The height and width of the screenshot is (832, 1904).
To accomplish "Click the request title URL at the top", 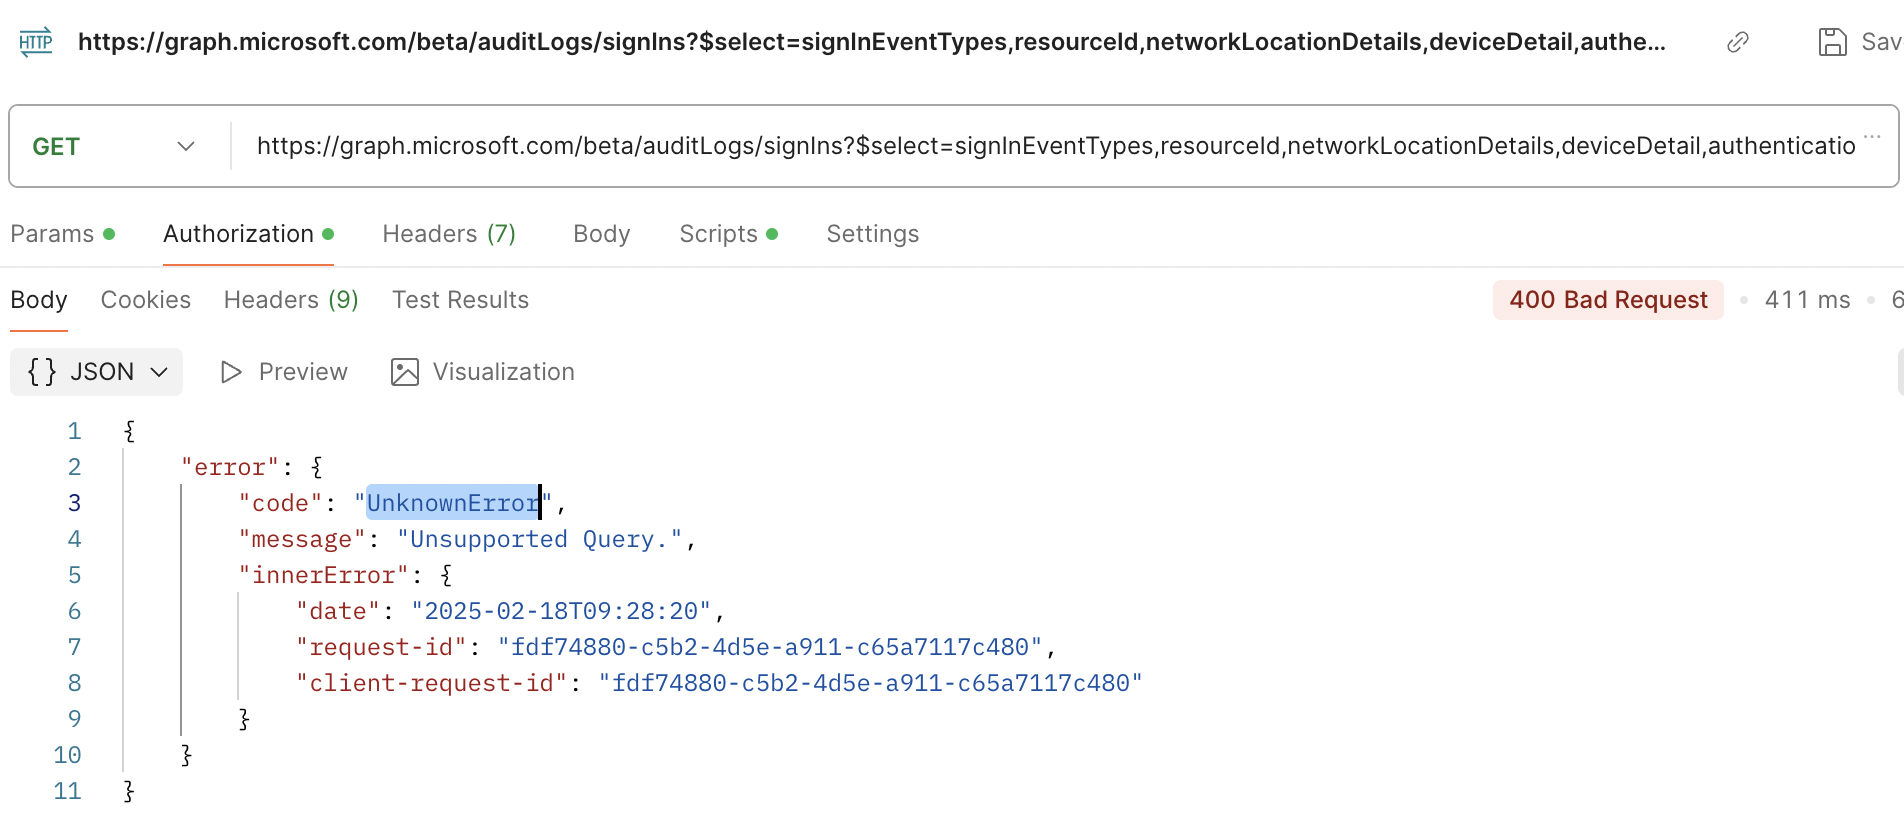I will pyautogui.click(x=870, y=42).
